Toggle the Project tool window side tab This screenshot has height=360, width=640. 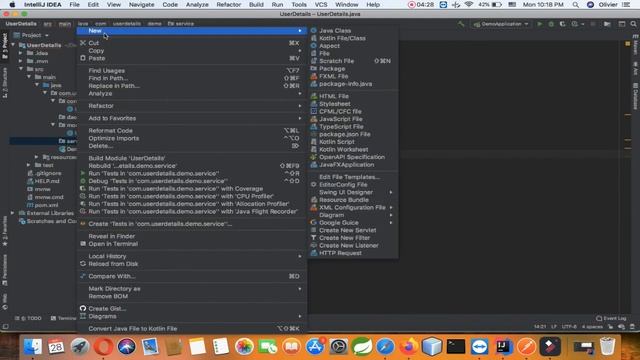(x=4, y=46)
